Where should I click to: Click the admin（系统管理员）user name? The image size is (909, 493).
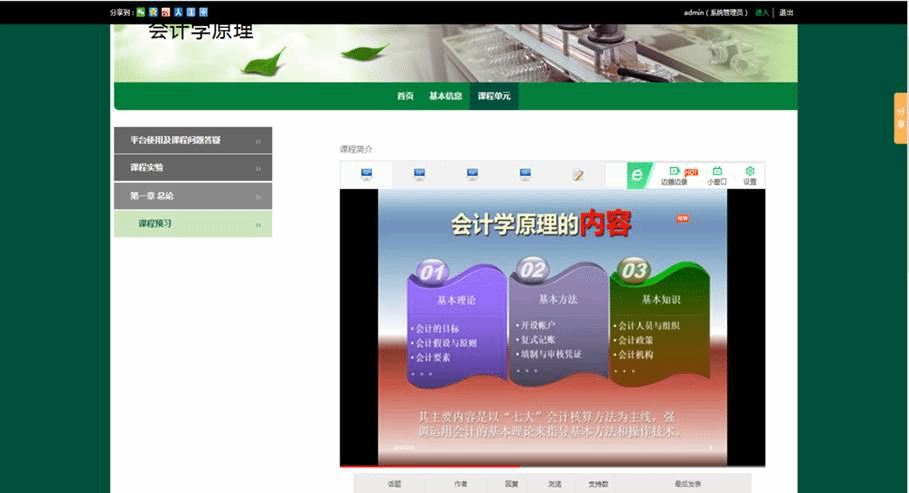pos(716,12)
